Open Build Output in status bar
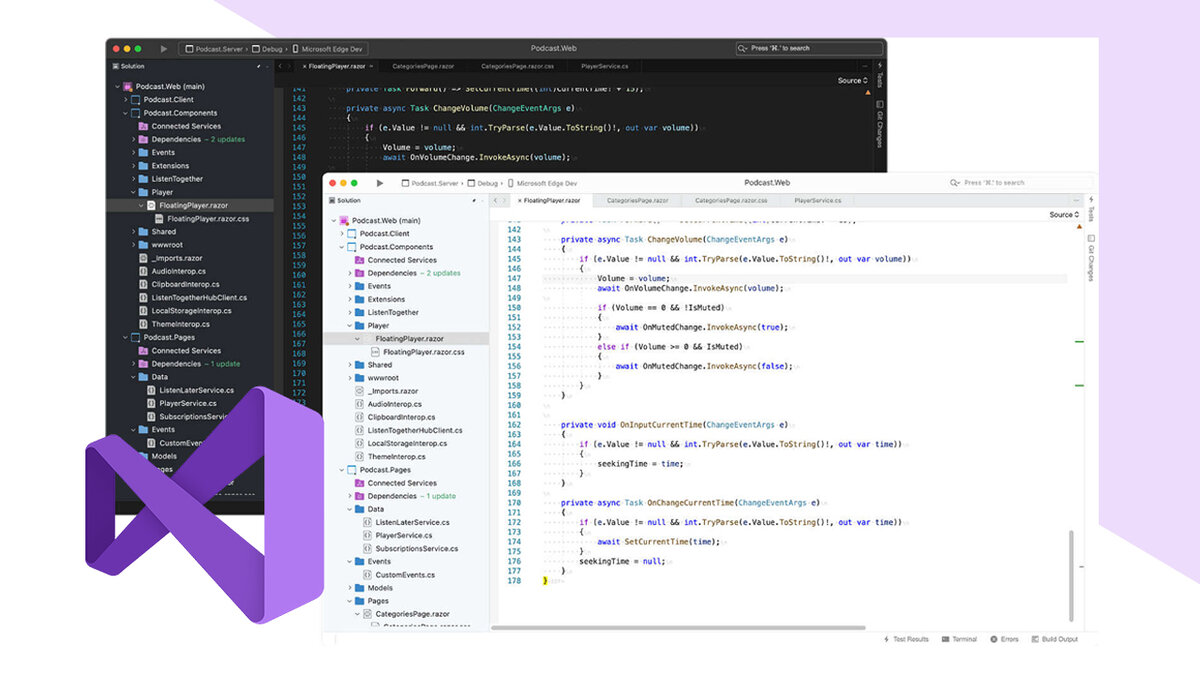The image size is (1200, 675). (1054, 639)
